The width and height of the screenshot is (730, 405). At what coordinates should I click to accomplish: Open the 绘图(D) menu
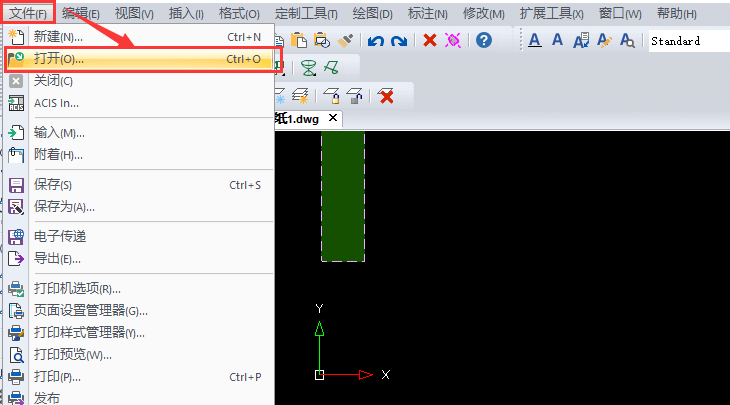coord(372,14)
